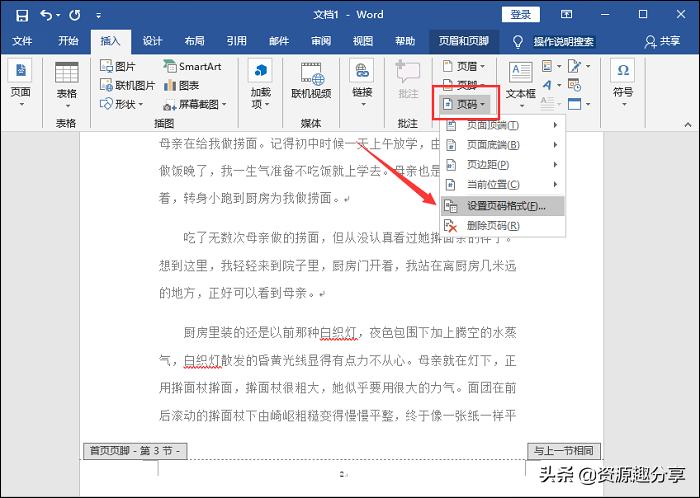
Task: Expand the Undo history dropdown arrow
Action: point(58,16)
